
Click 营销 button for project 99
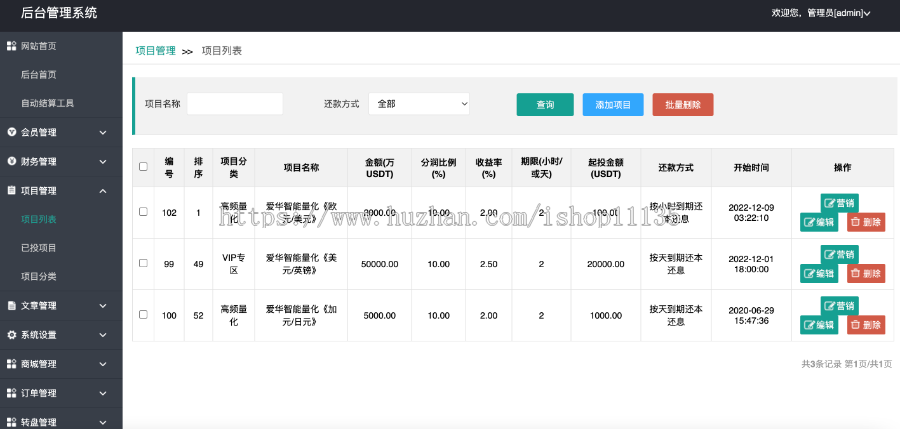[x=840, y=254]
